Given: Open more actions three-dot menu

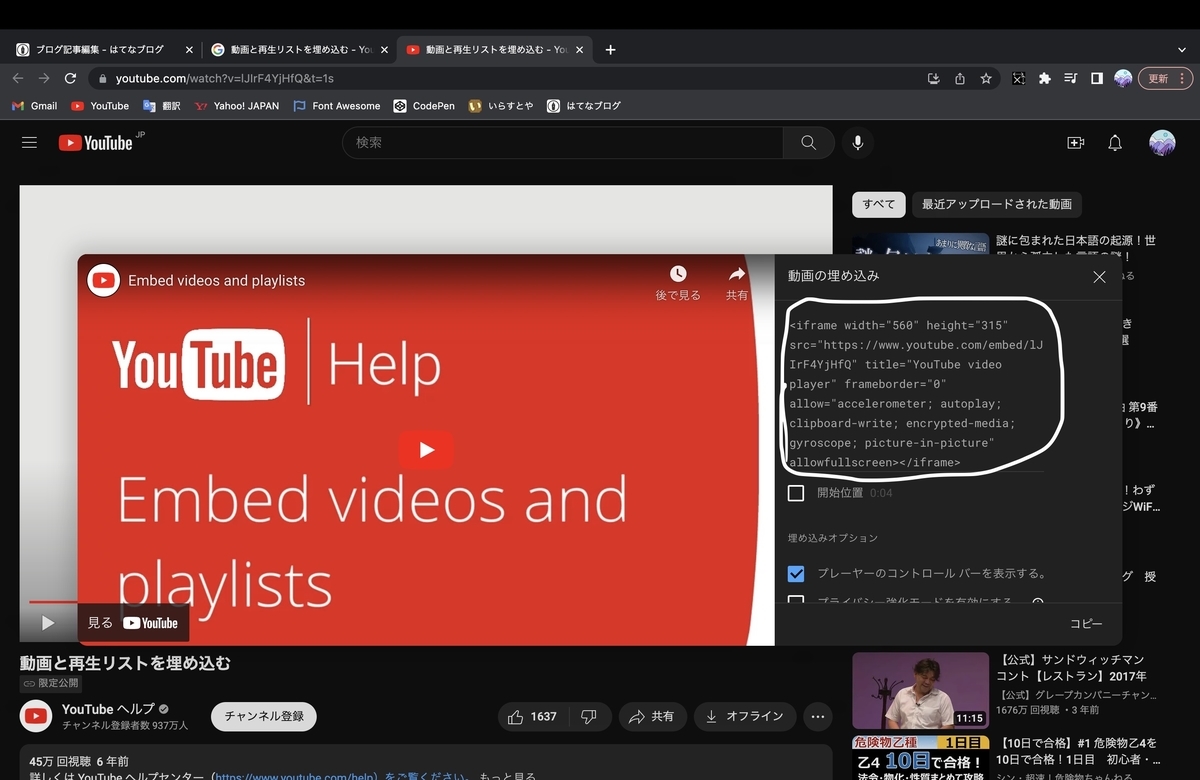Looking at the screenshot, I should (x=818, y=716).
